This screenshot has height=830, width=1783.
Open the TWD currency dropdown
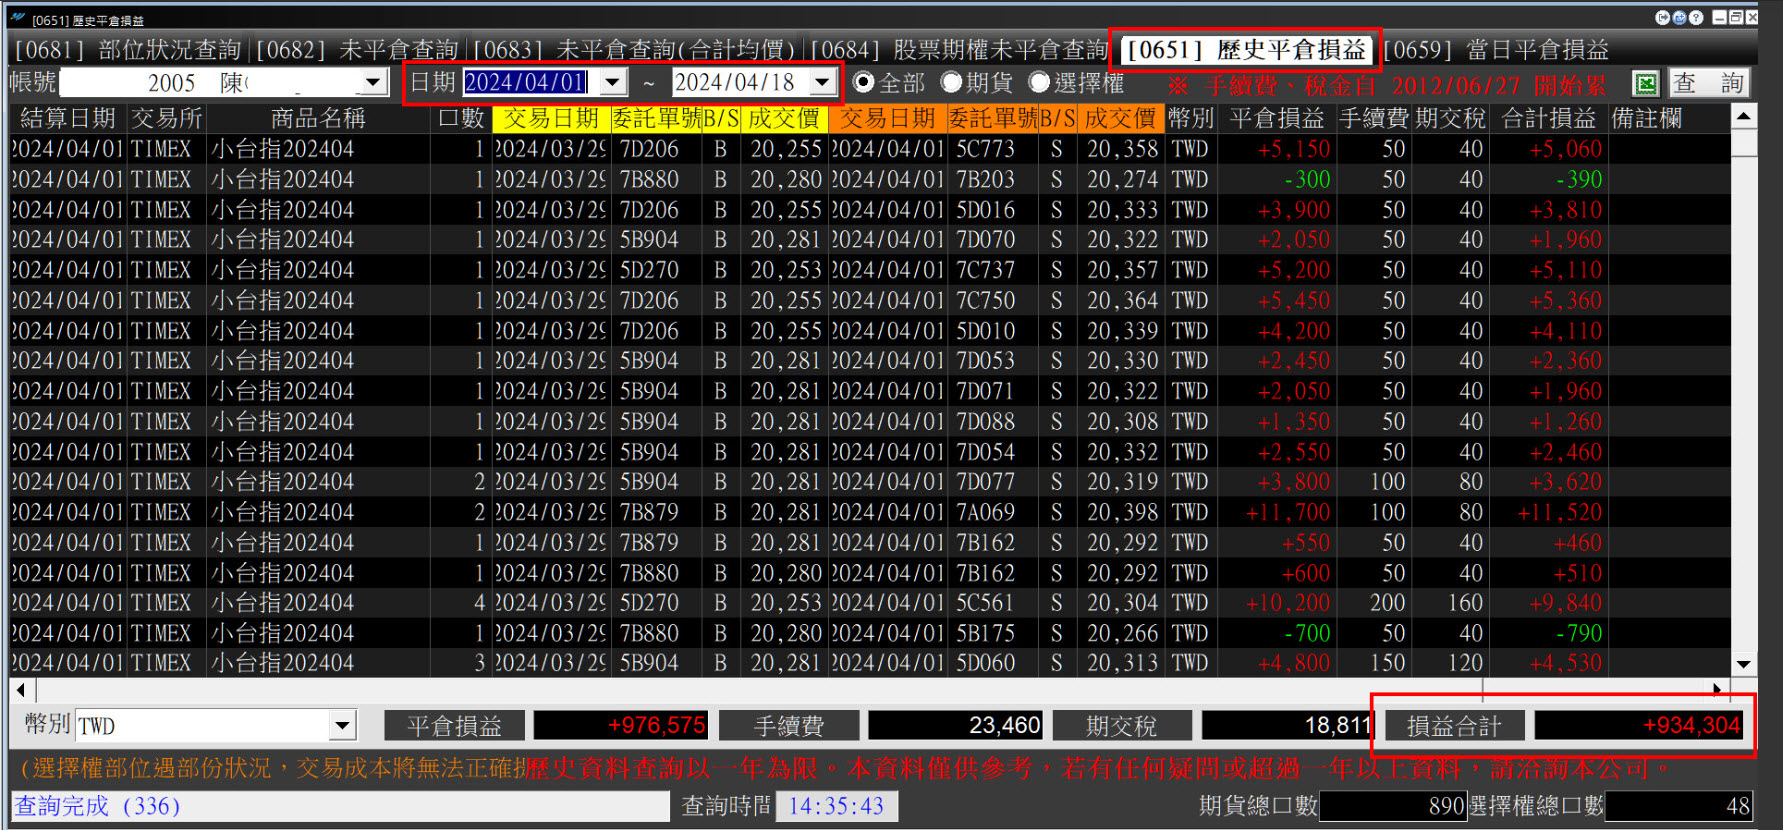pos(342,726)
